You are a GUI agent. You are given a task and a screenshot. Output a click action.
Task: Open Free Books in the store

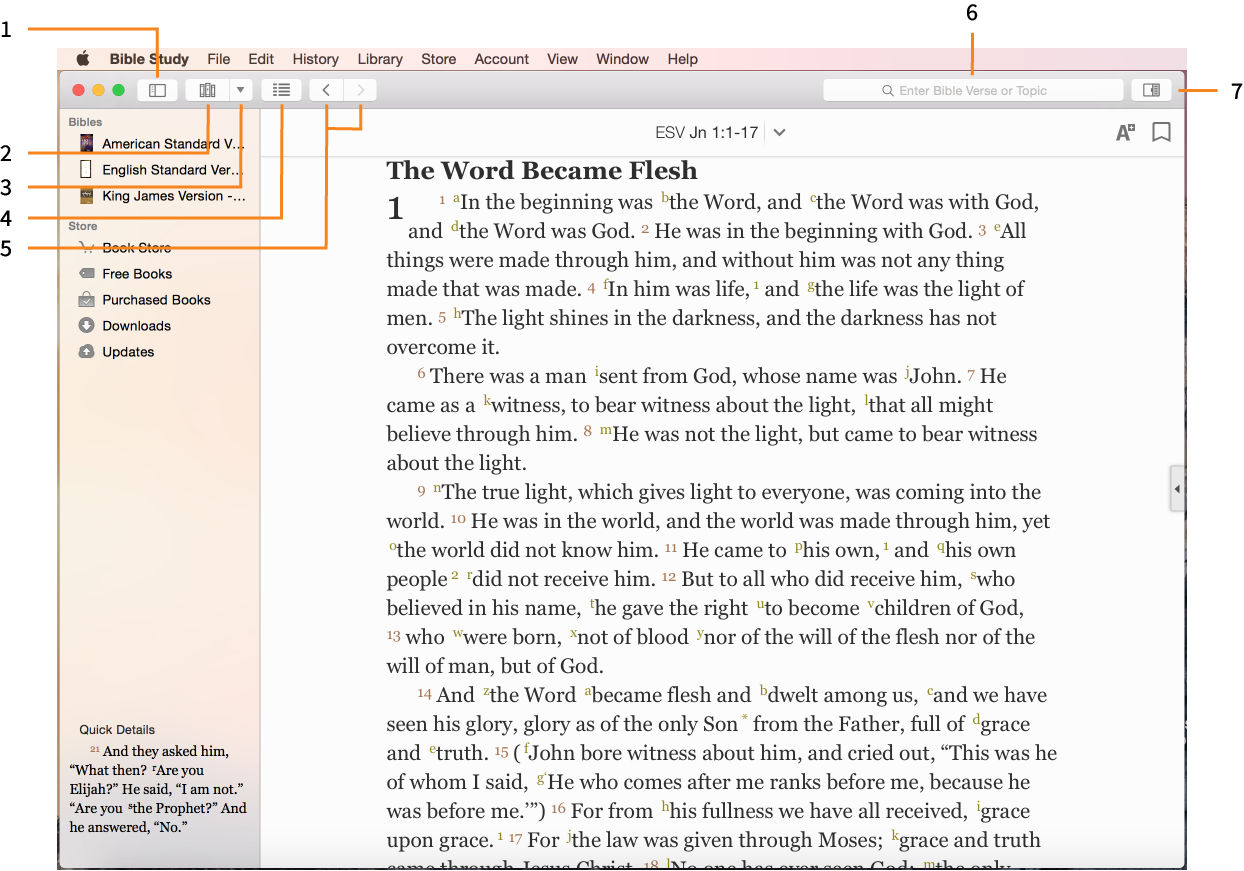tap(137, 274)
